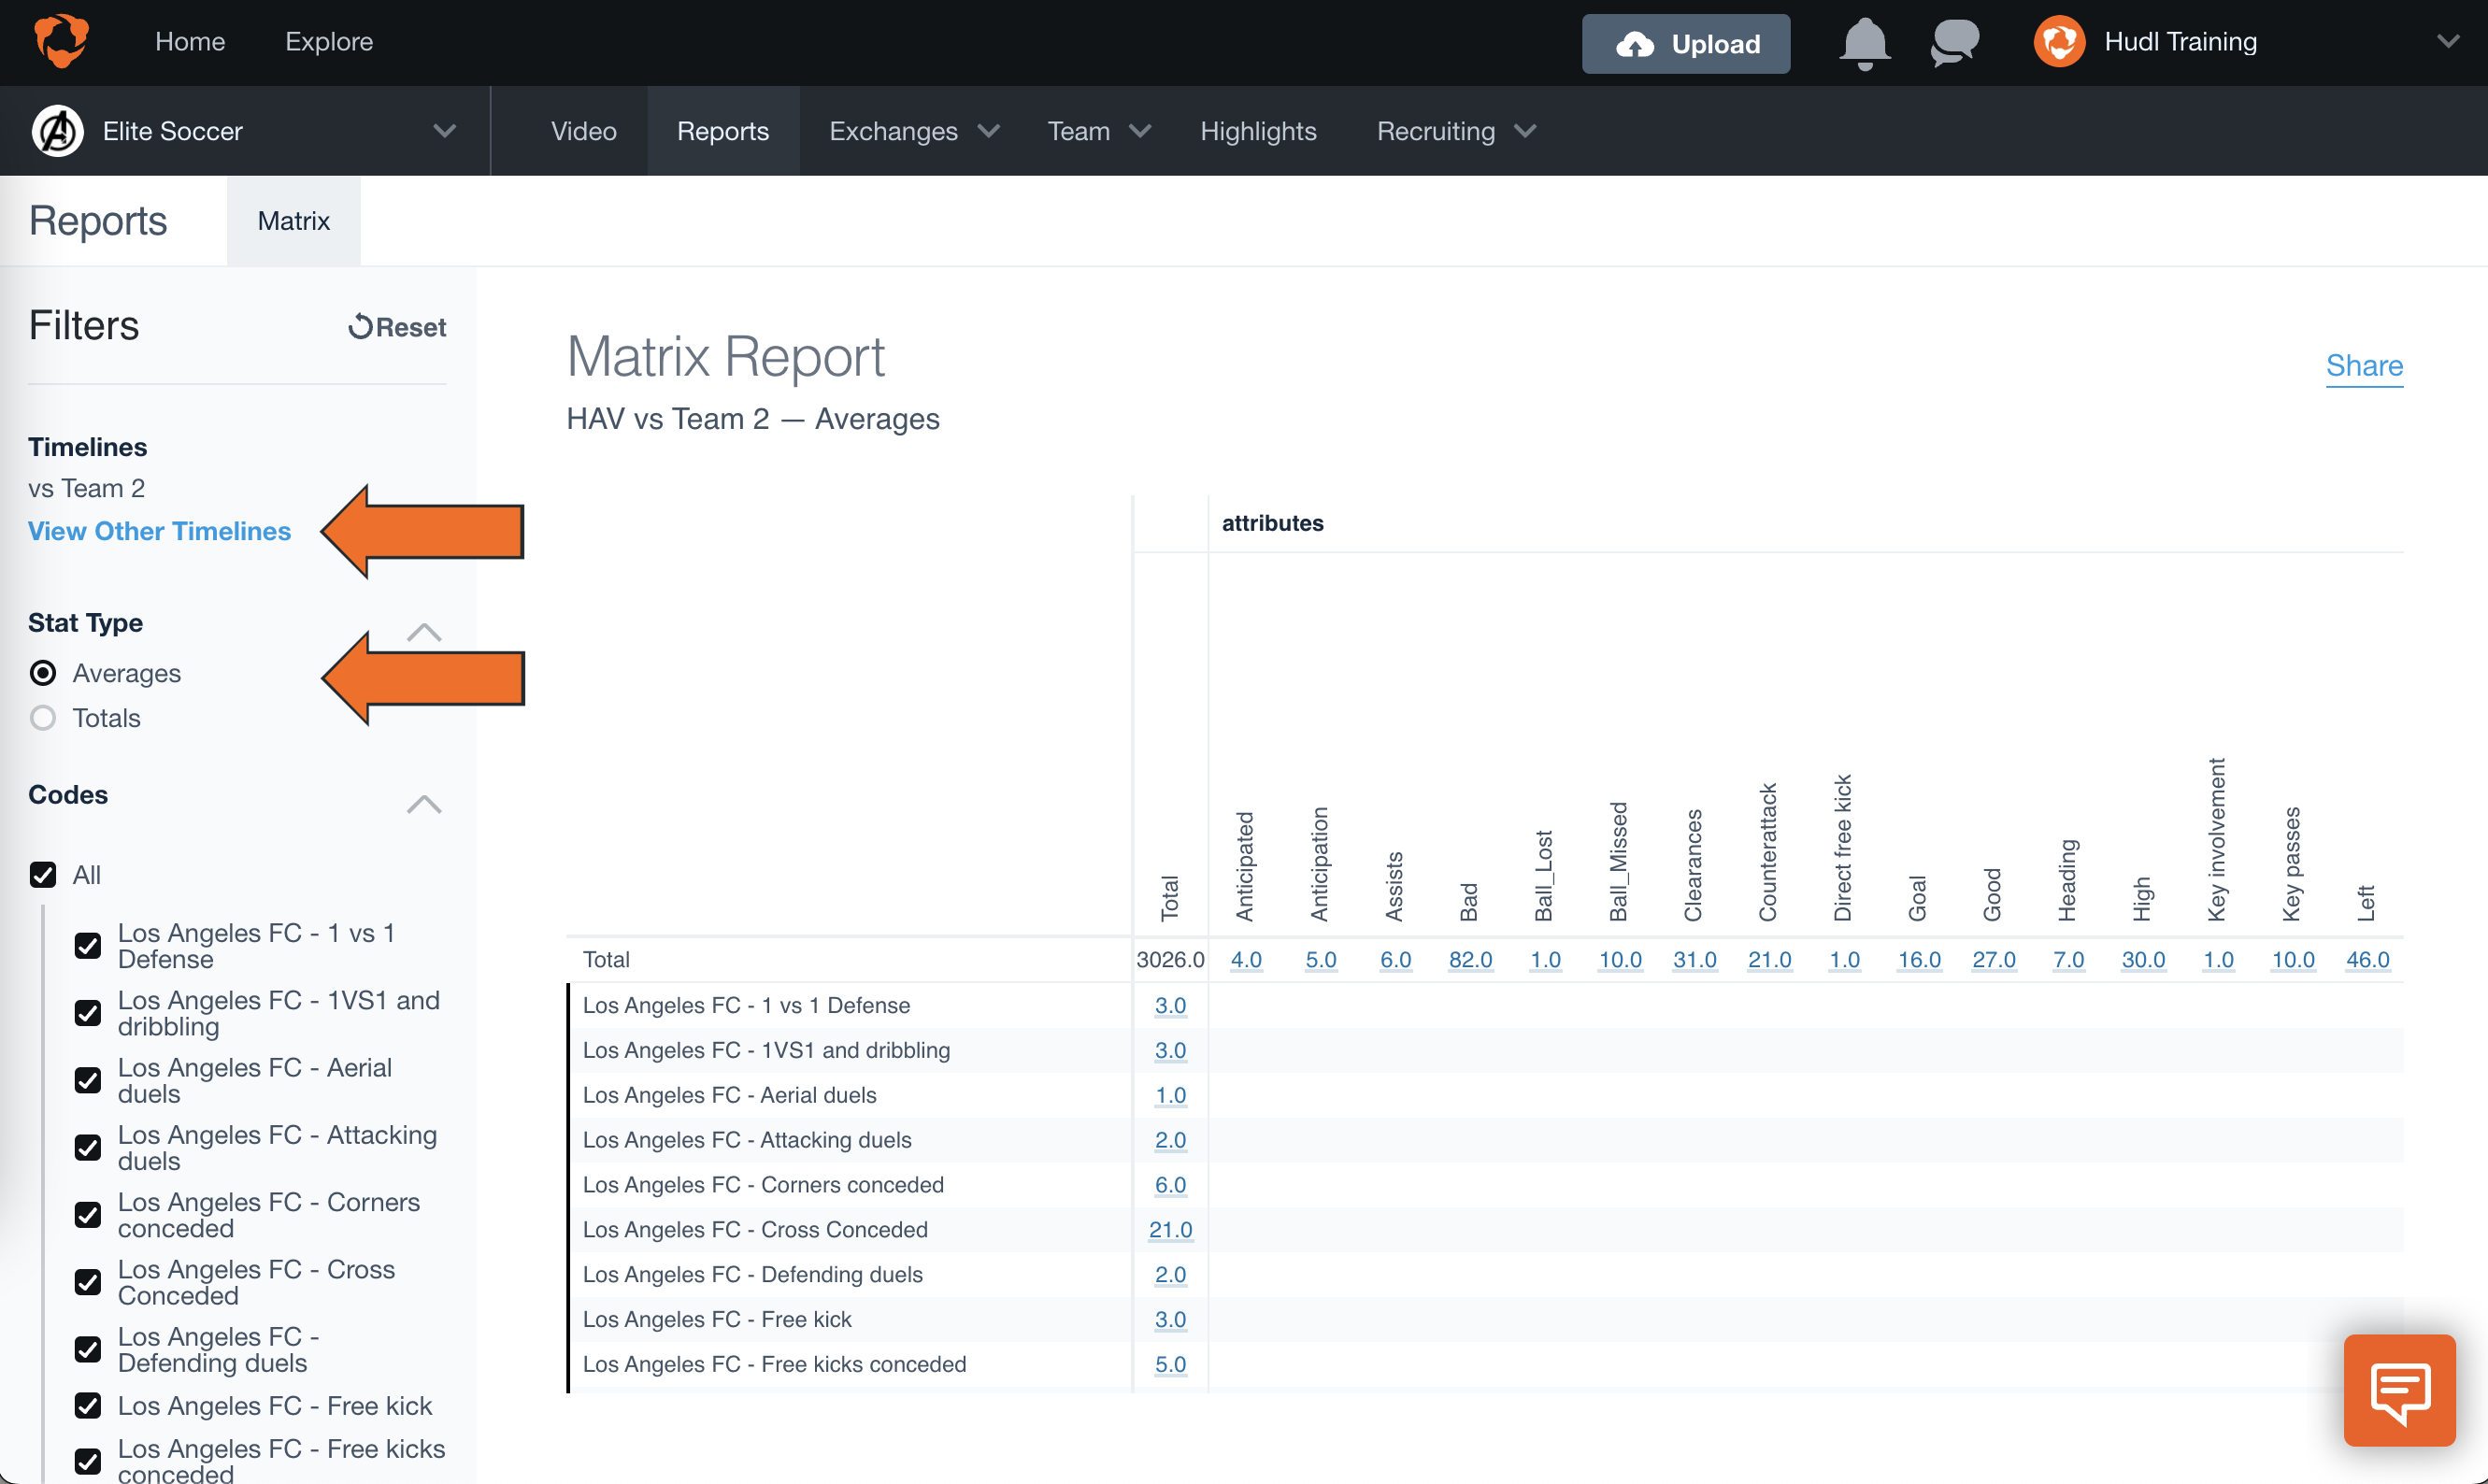This screenshot has width=2488, height=1484.
Task: Collapse the Stat Type section
Action: click(x=424, y=632)
